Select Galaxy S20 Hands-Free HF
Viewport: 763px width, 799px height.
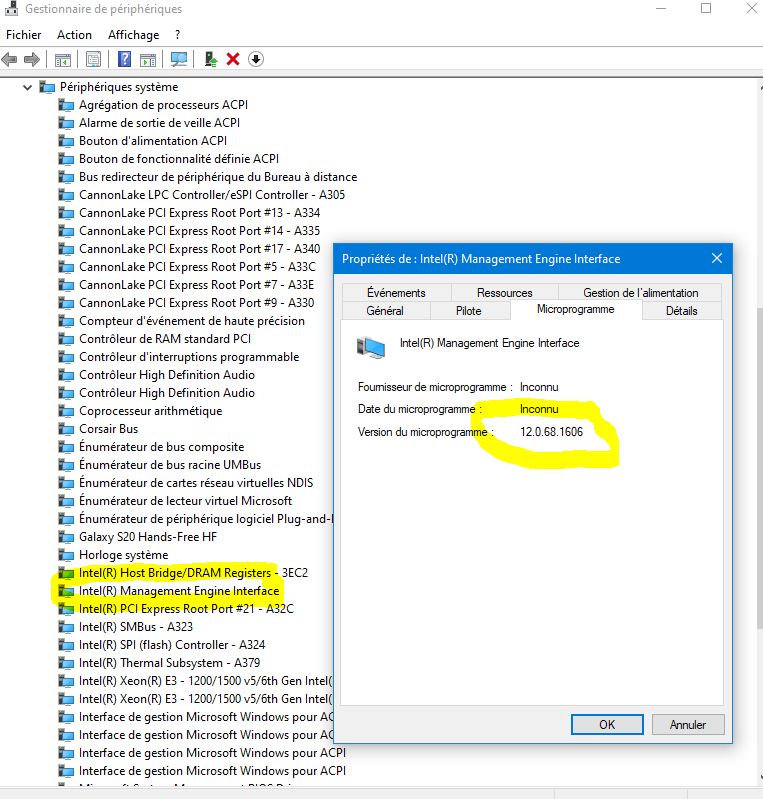148,537
